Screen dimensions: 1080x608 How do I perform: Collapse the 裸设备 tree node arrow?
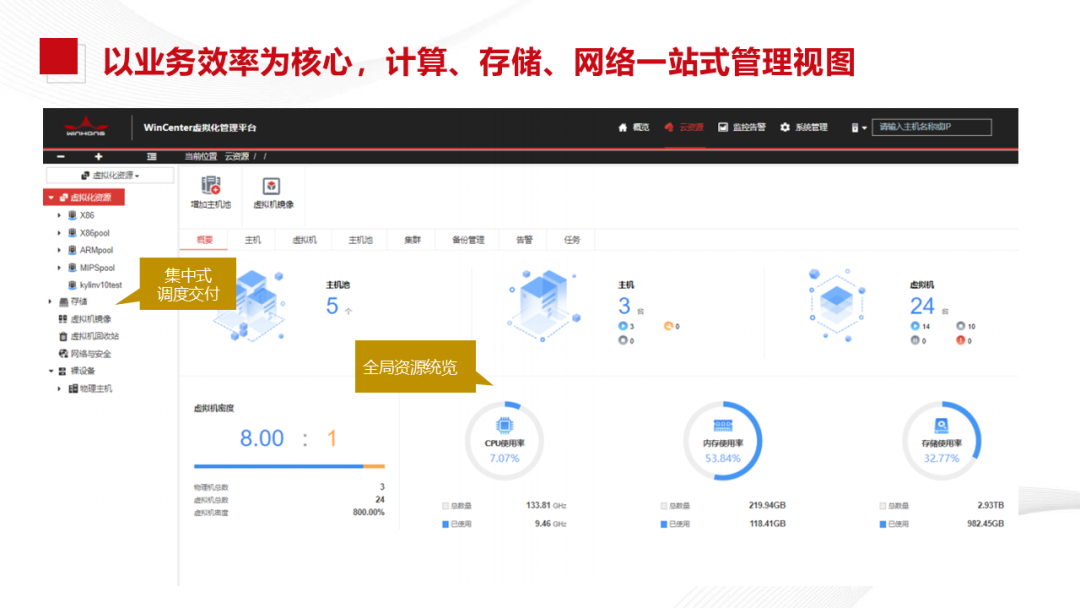click(50, 371)
